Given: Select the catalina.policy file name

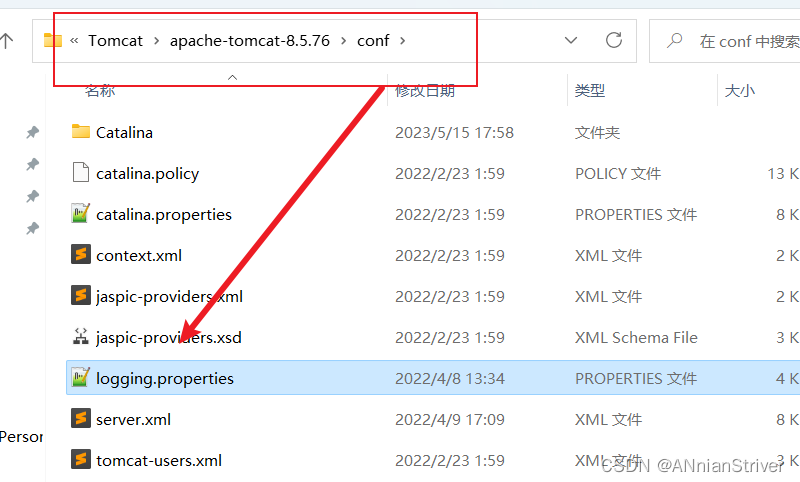Looking at the screenshot, I should (147, 174).
